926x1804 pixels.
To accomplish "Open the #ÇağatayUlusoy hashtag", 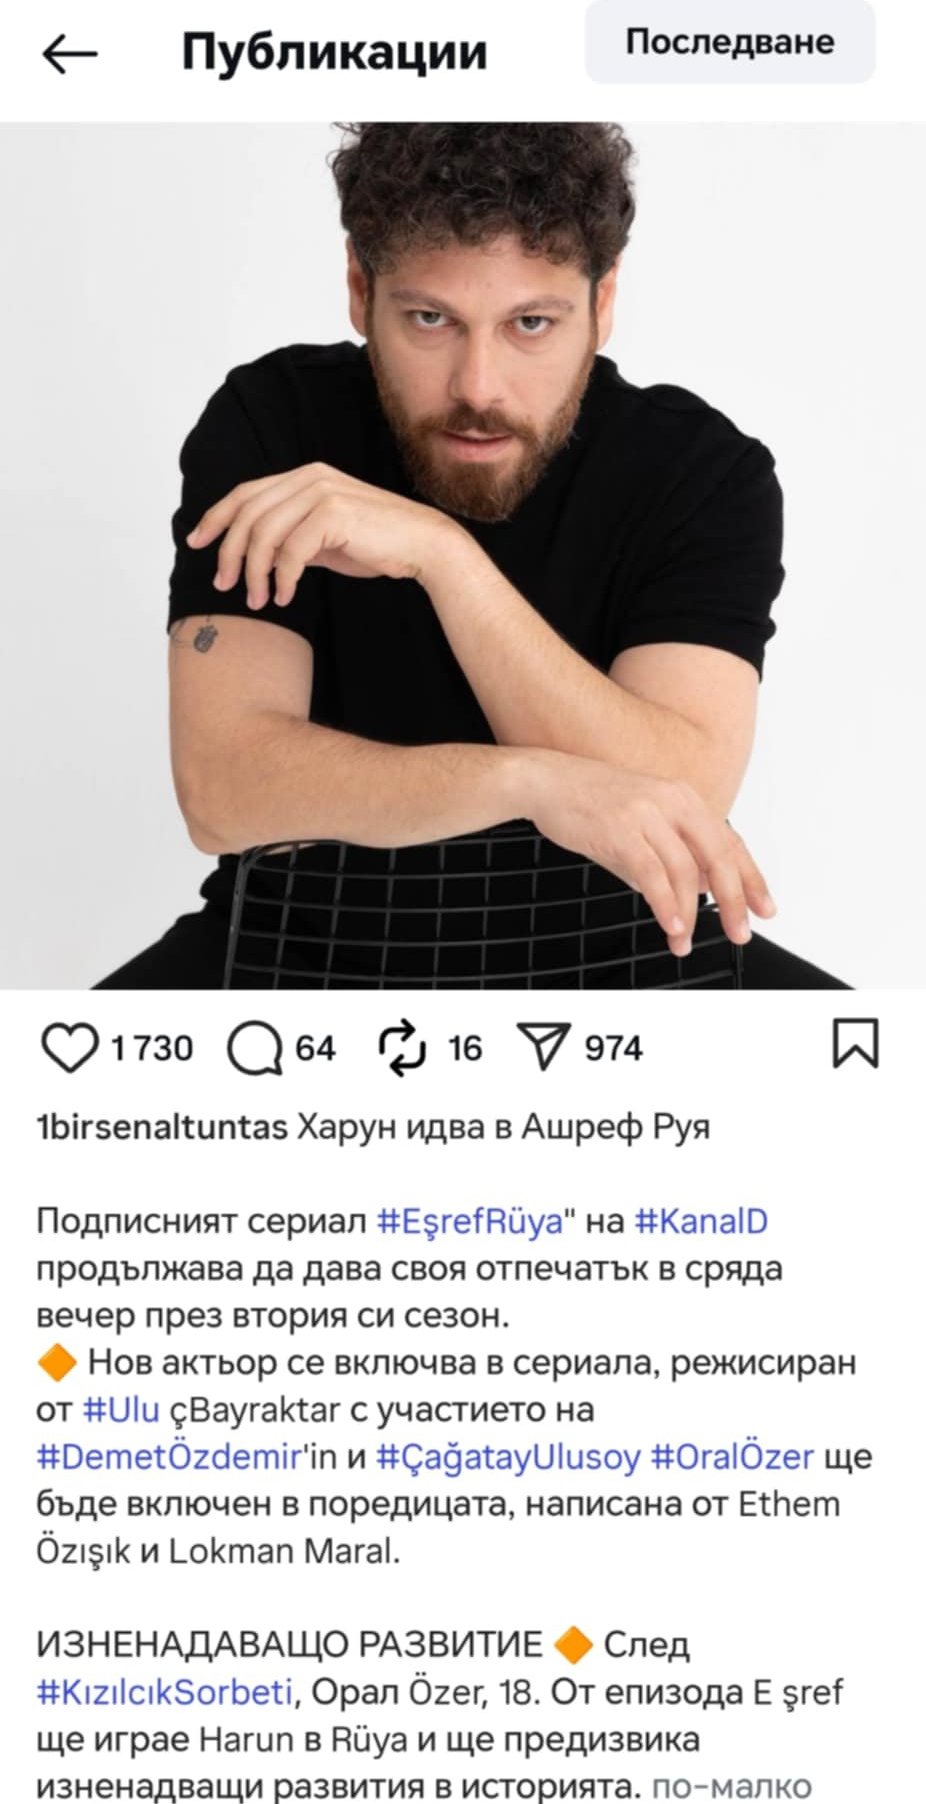I will coord(508,1456).
